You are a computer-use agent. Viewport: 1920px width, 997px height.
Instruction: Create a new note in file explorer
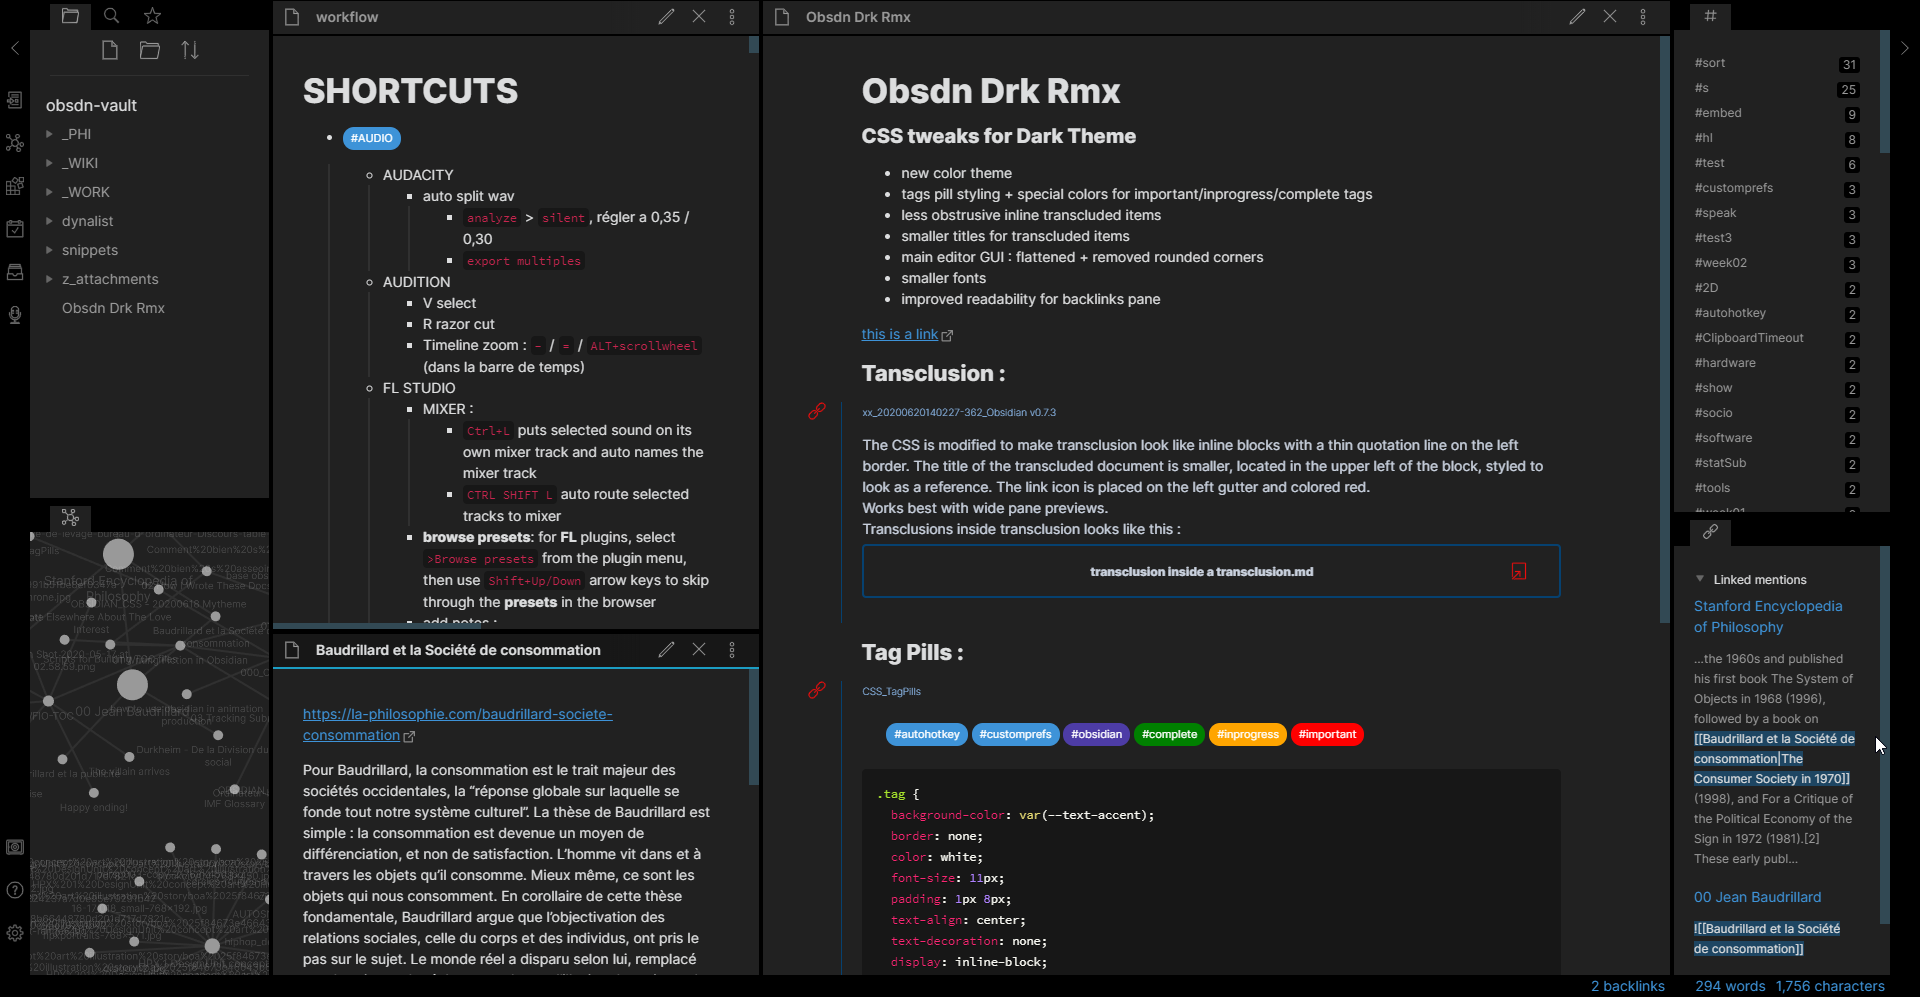pyautogui.click(x=110, y=50)
